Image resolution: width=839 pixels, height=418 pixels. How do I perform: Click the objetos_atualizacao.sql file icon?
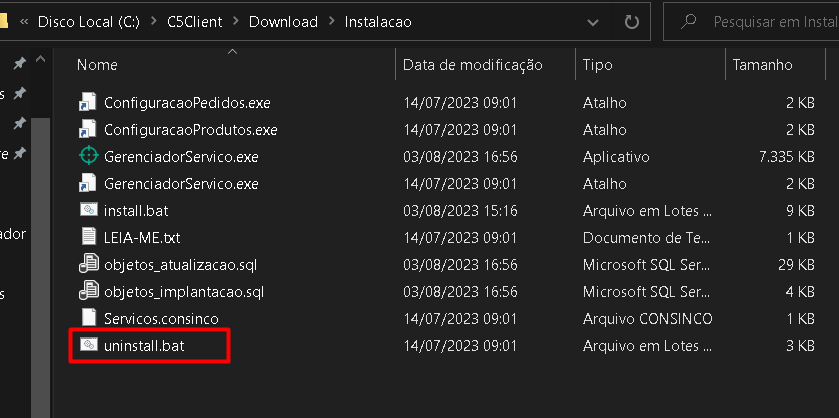point(89,264)
